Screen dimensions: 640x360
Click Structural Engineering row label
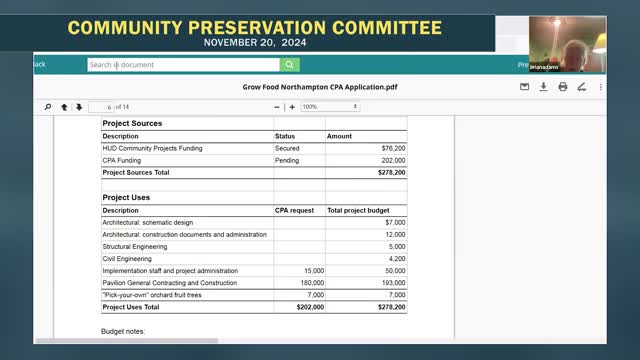pos(135,247)
